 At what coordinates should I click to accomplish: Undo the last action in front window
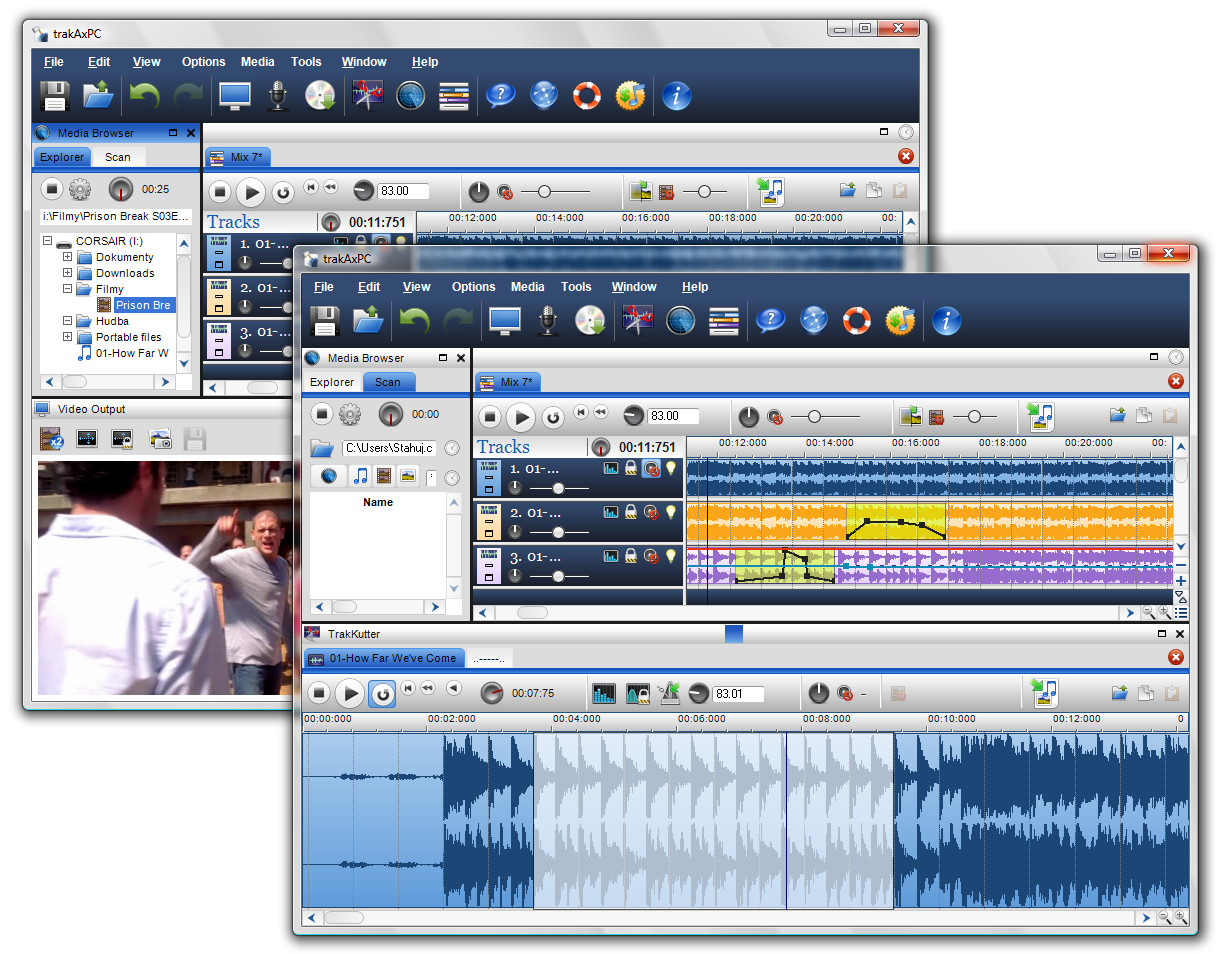tap(414, 321)
